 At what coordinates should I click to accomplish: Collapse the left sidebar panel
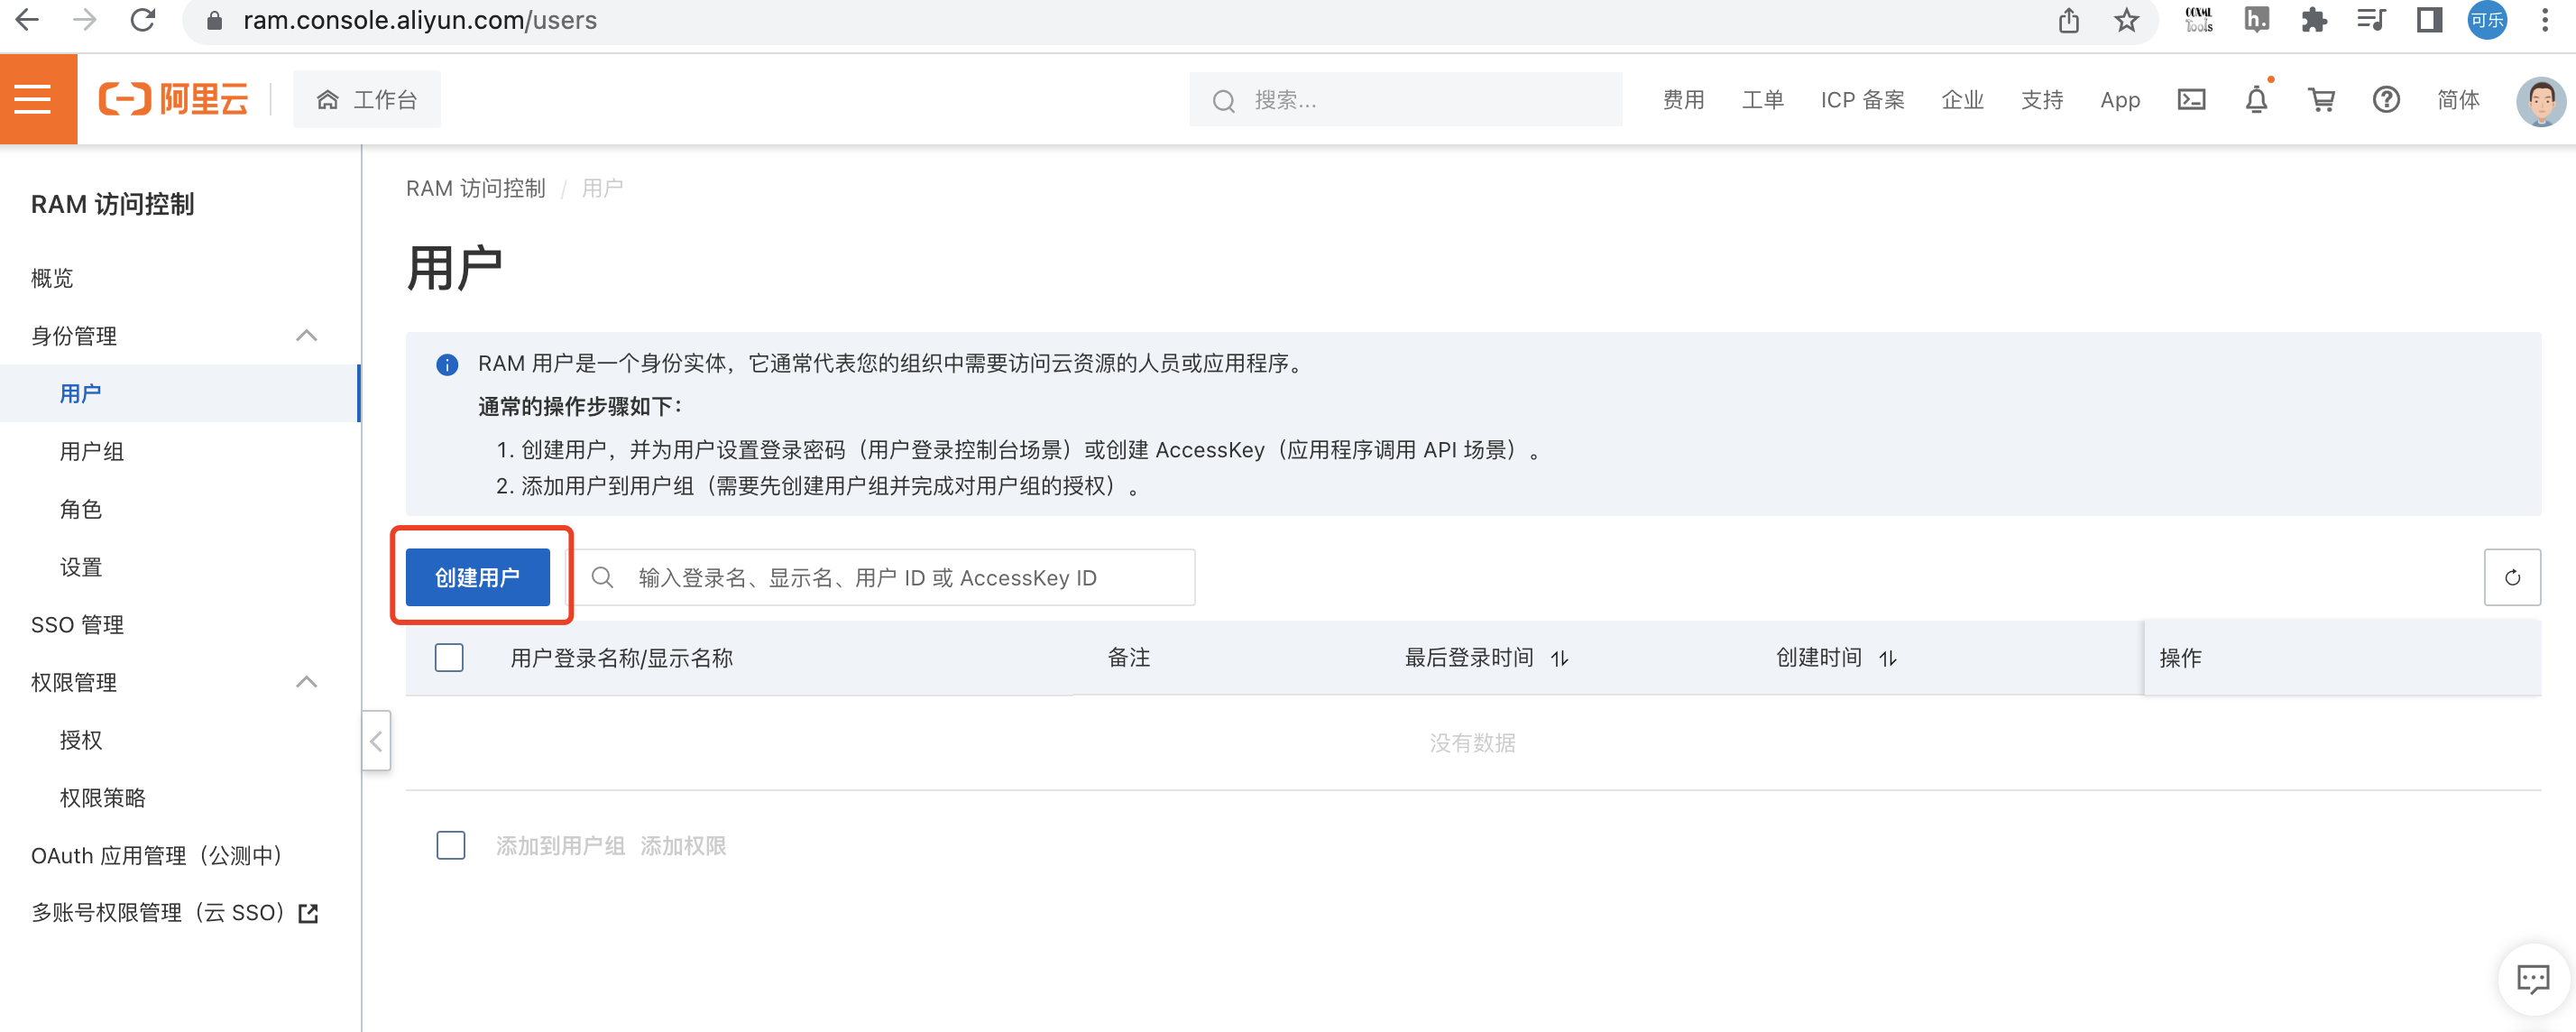pyautogui.click(x=376, y=741)
